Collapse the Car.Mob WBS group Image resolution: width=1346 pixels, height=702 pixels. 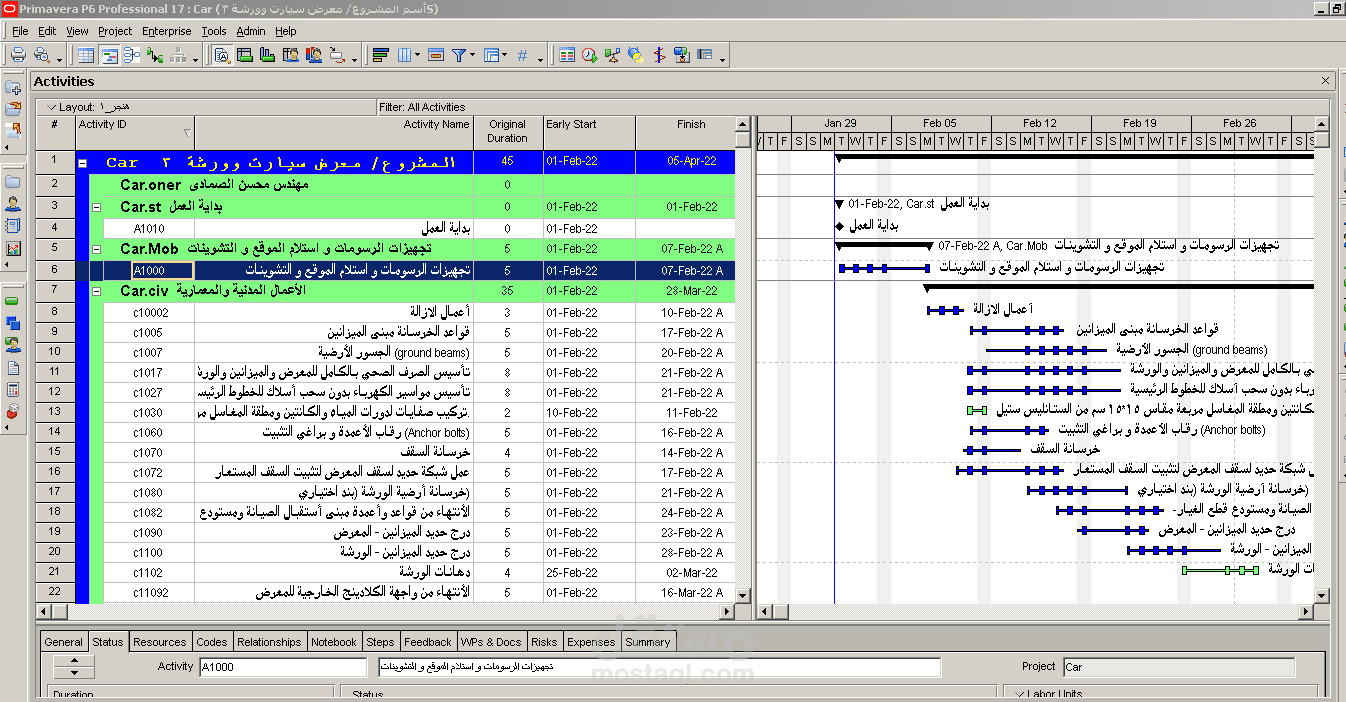pyautogui.click(x=97, y=248)
